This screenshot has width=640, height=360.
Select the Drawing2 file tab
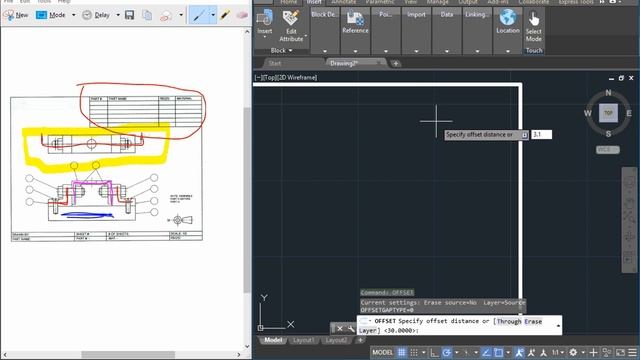point(344,63)
